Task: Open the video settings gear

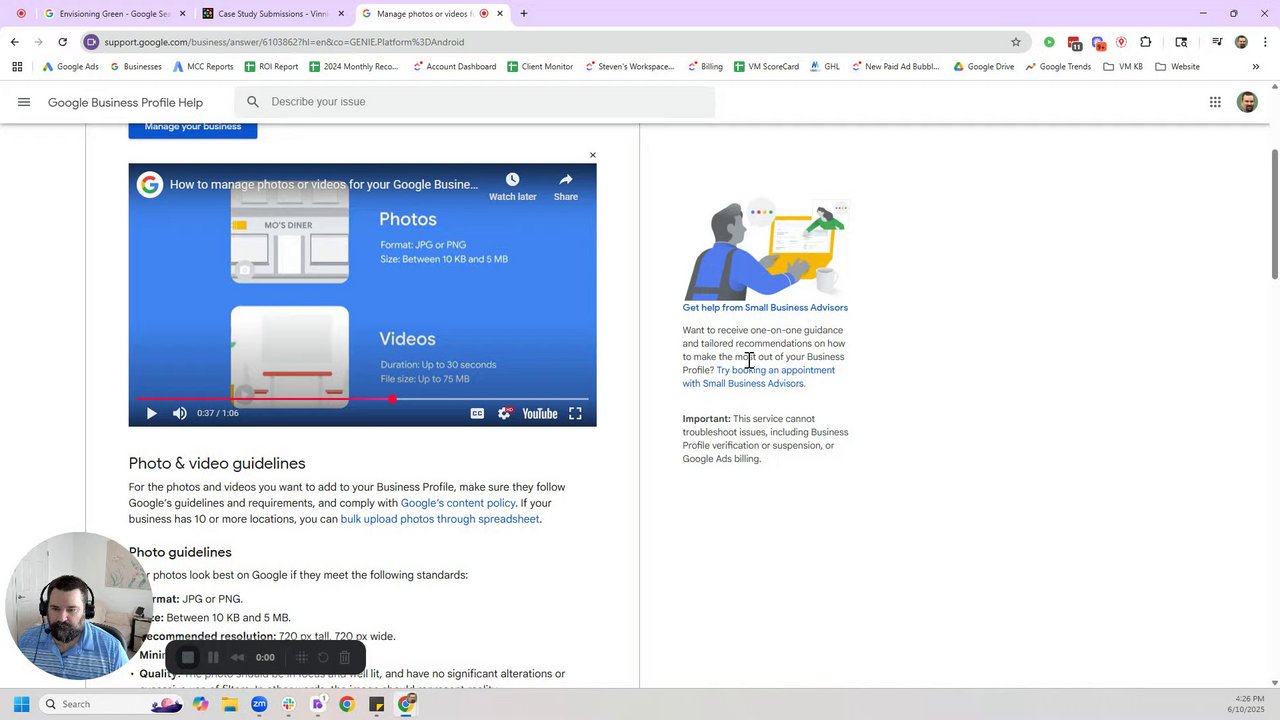Action: [504, 413]
